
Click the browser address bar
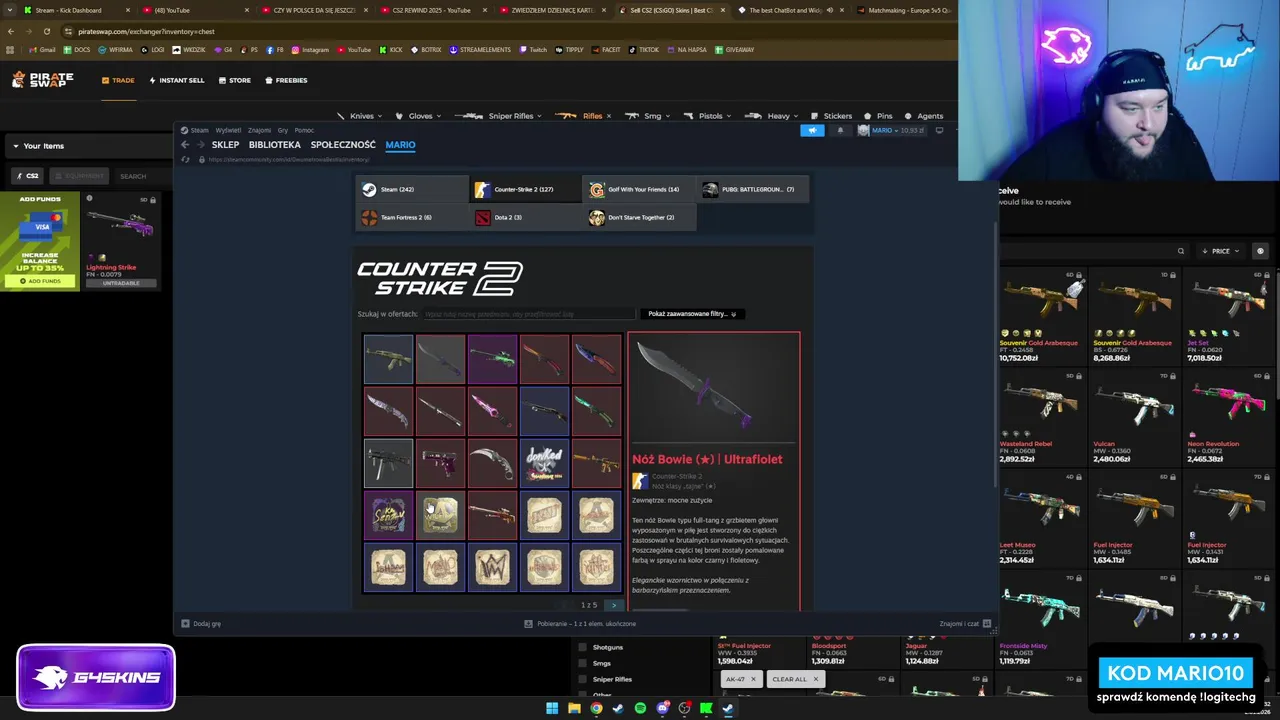[480, 31]
